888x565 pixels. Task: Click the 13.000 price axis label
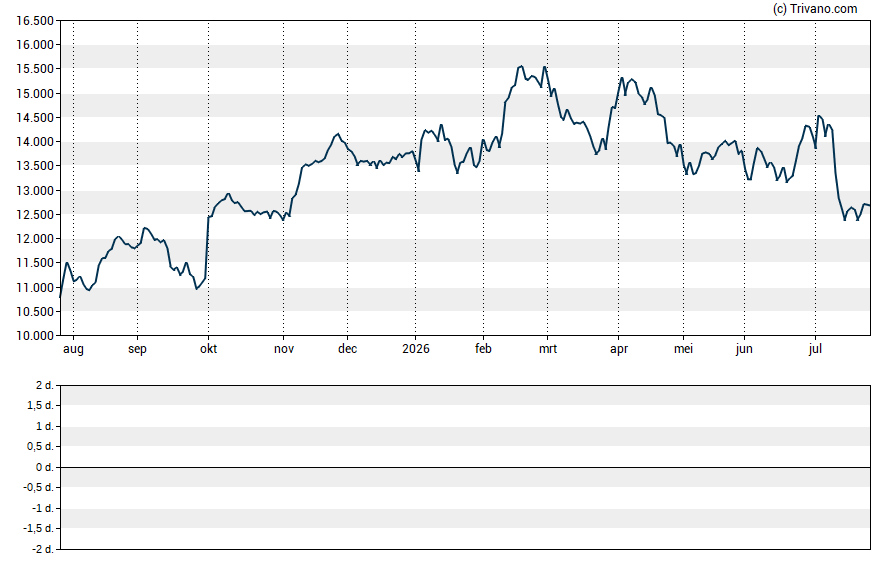click(x=35, y=190)
